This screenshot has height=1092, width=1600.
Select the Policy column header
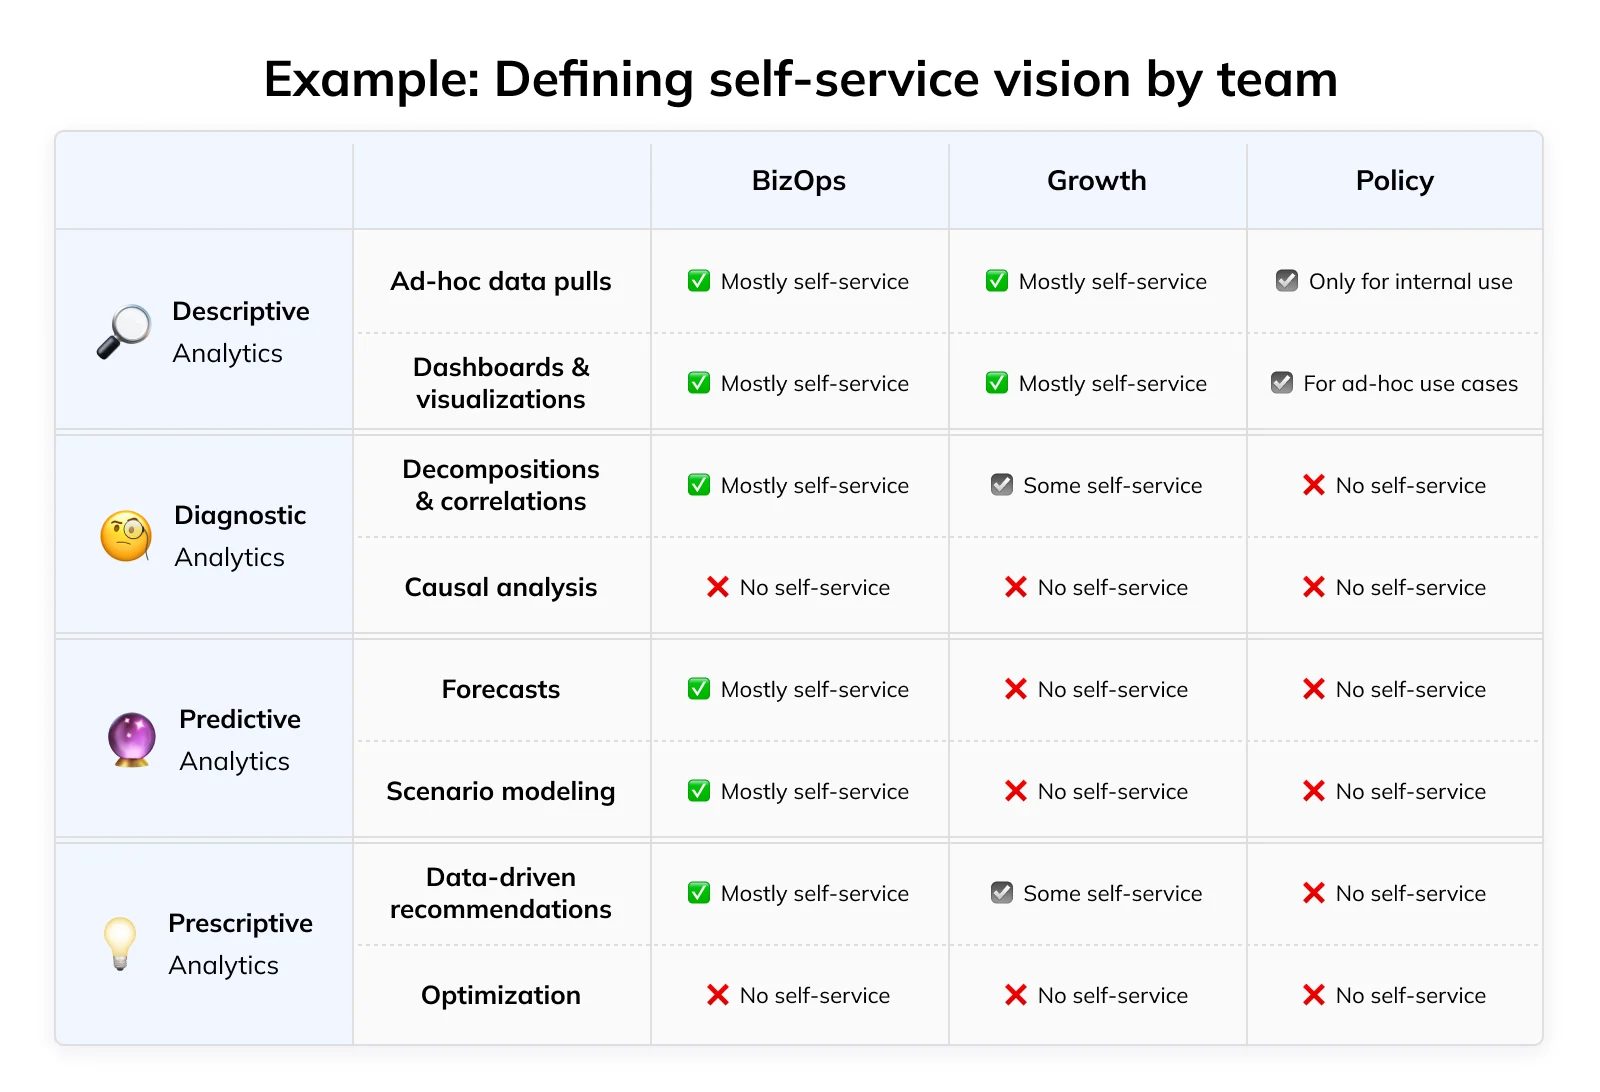1395,181
